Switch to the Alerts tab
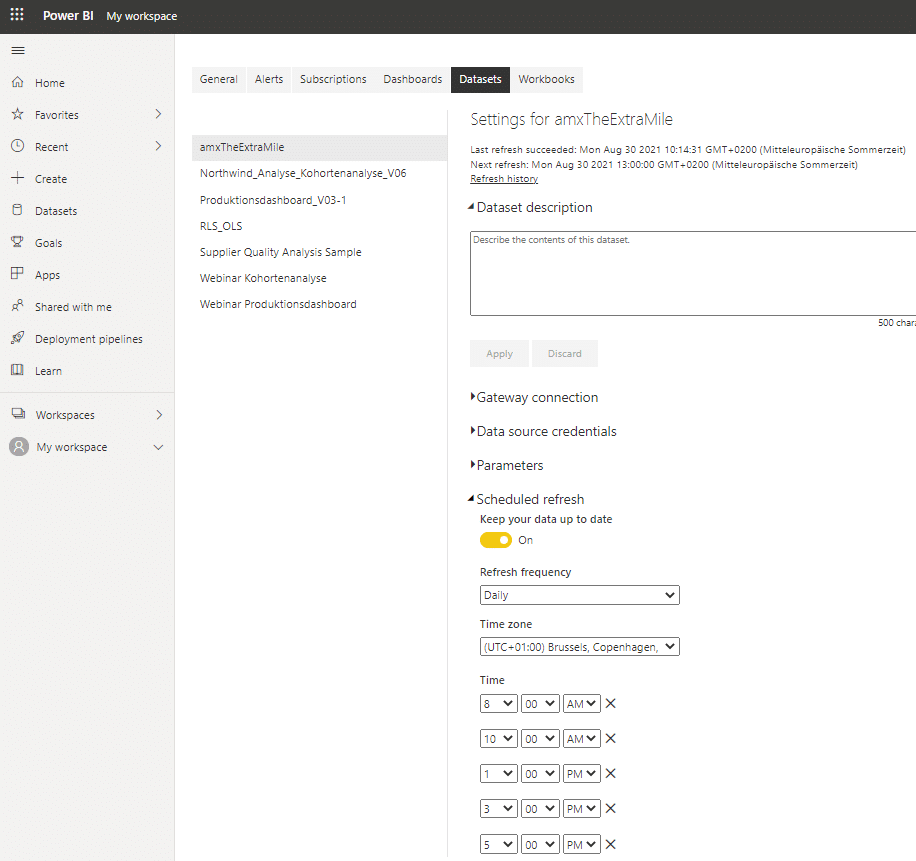This screenshot has height=861, width=916. click(x=269, y=79)
